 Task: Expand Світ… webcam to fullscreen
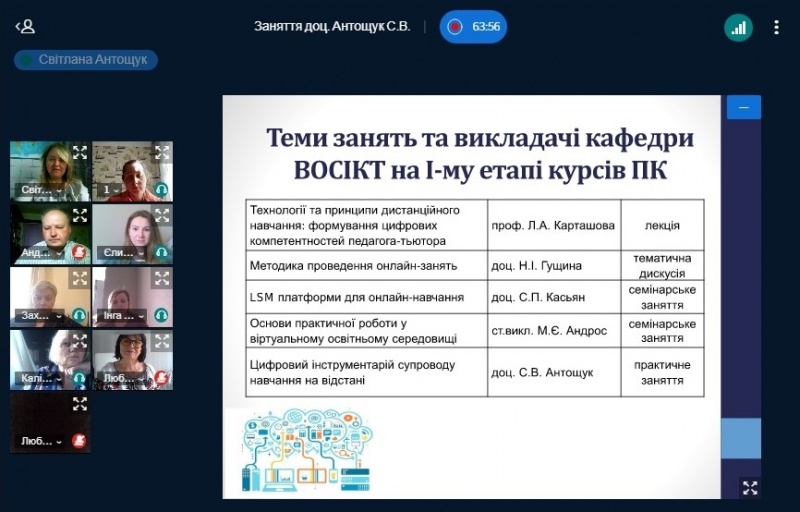point(79,153)
